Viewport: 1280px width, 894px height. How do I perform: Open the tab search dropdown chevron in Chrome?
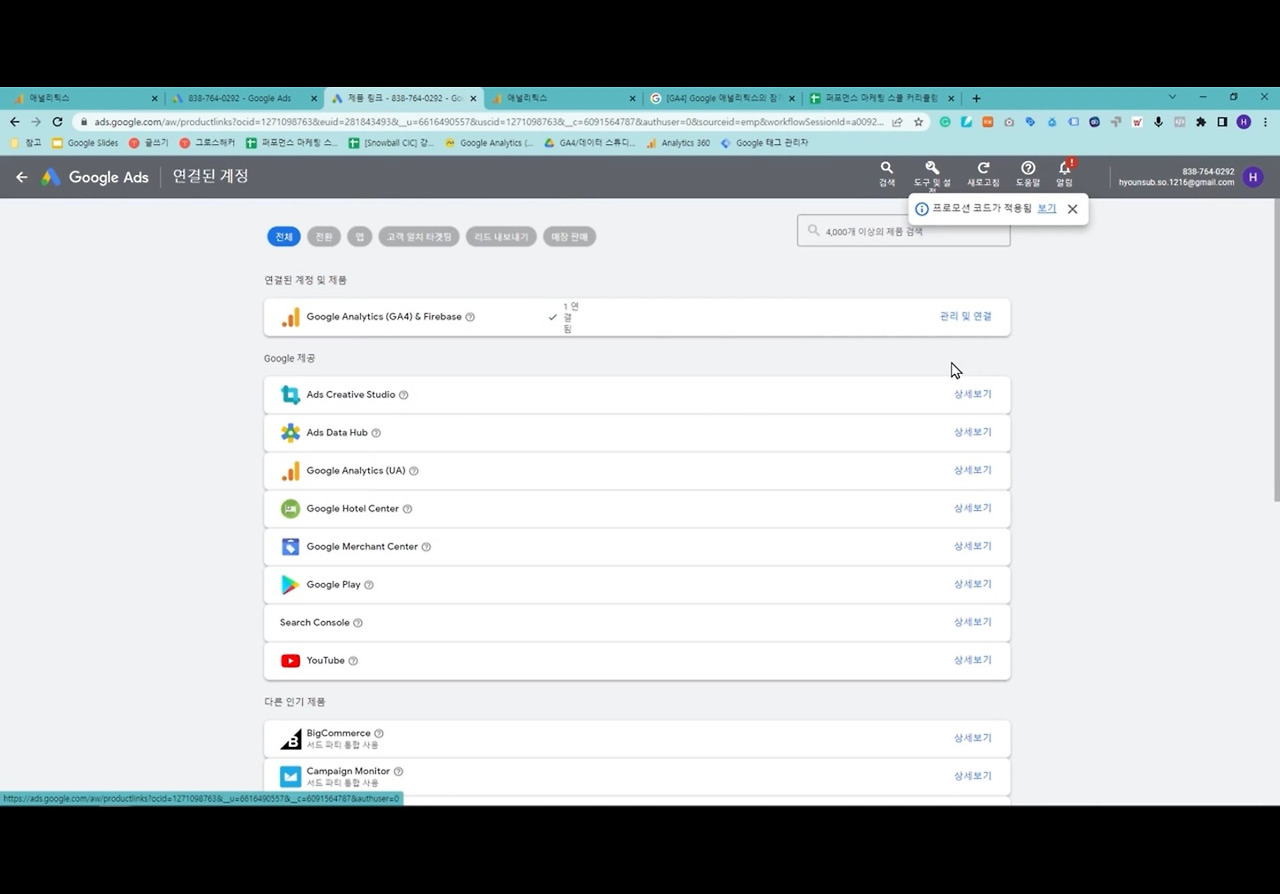pos(1172,97)
